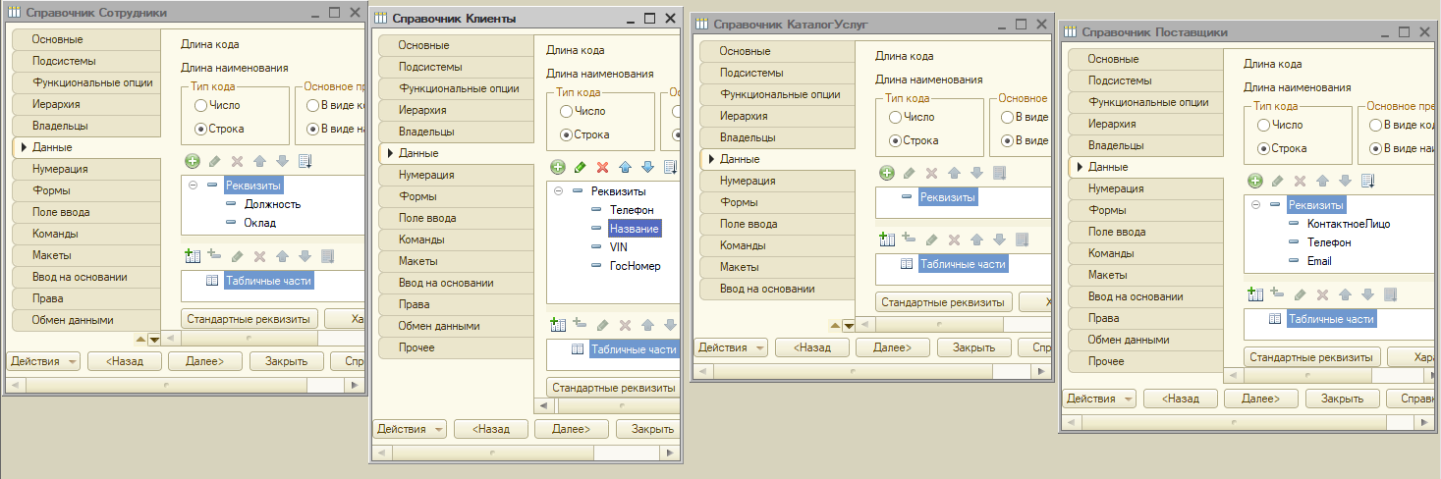Click sort list icon in Сотрудники attributes toolbar
The image size is (1441, 479).
pyautogui.click(x=305, y=161)
